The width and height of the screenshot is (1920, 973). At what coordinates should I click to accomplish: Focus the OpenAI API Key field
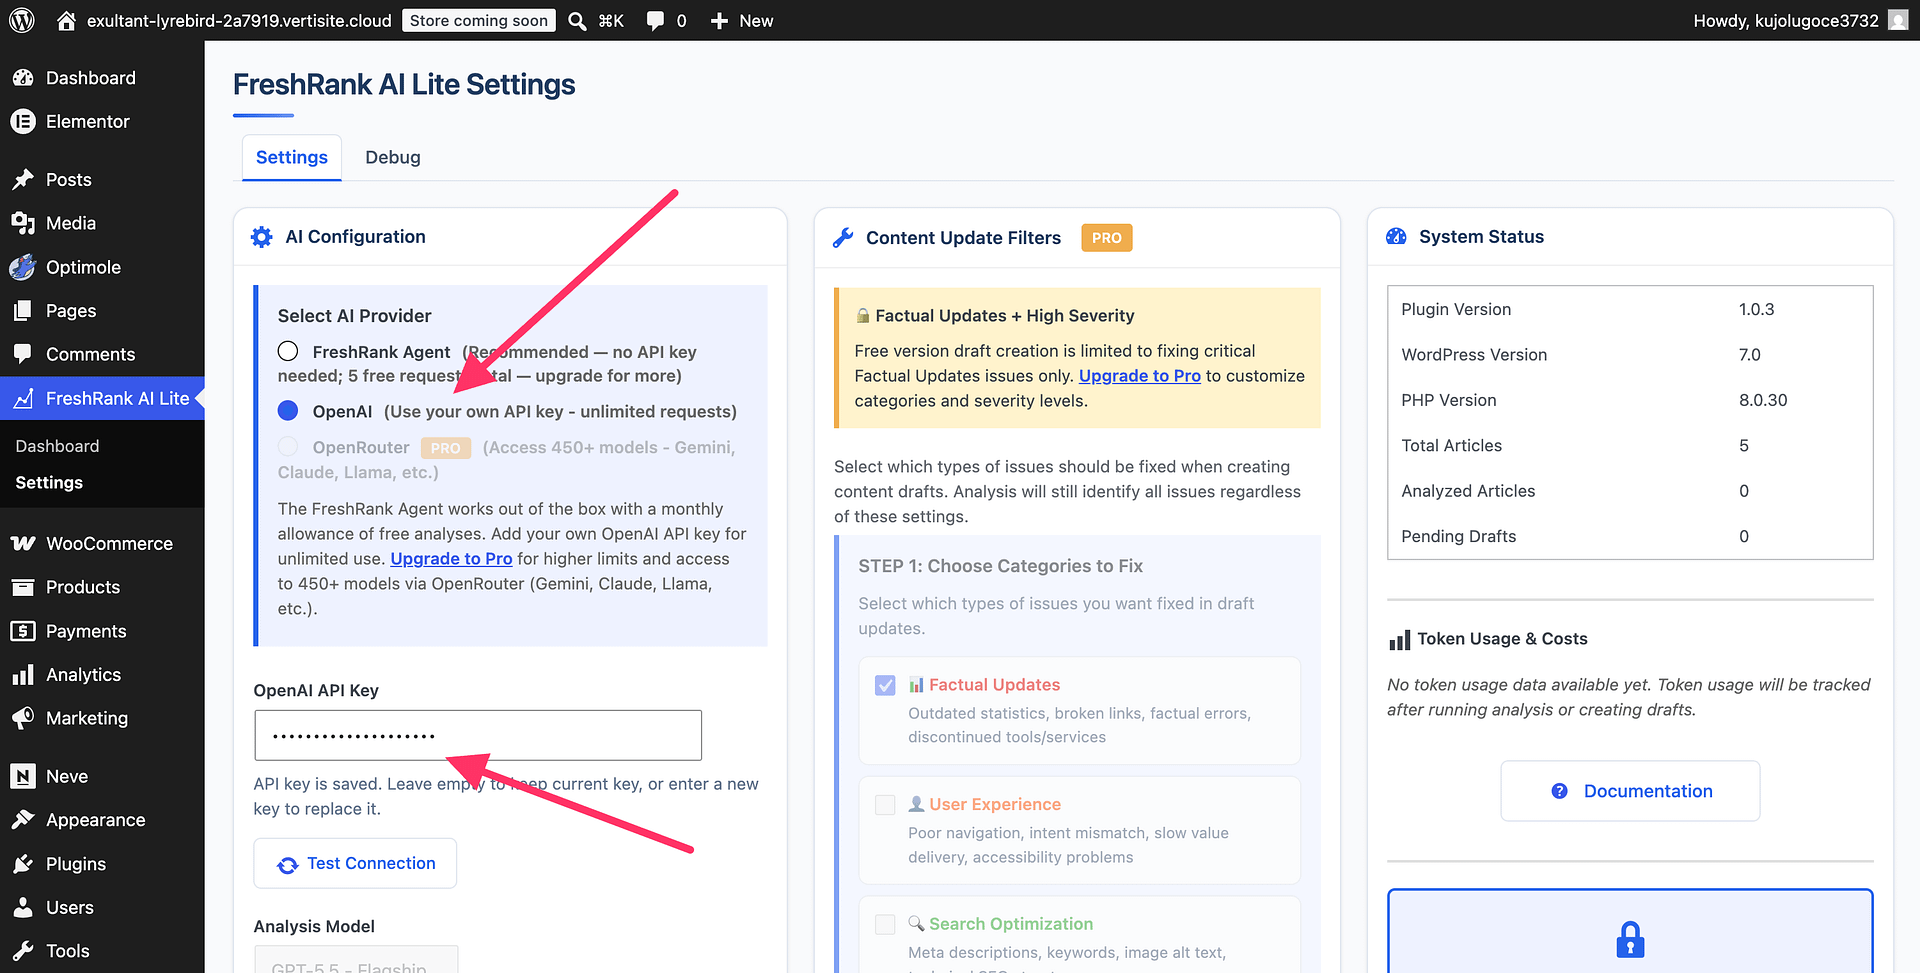(478, 735)
